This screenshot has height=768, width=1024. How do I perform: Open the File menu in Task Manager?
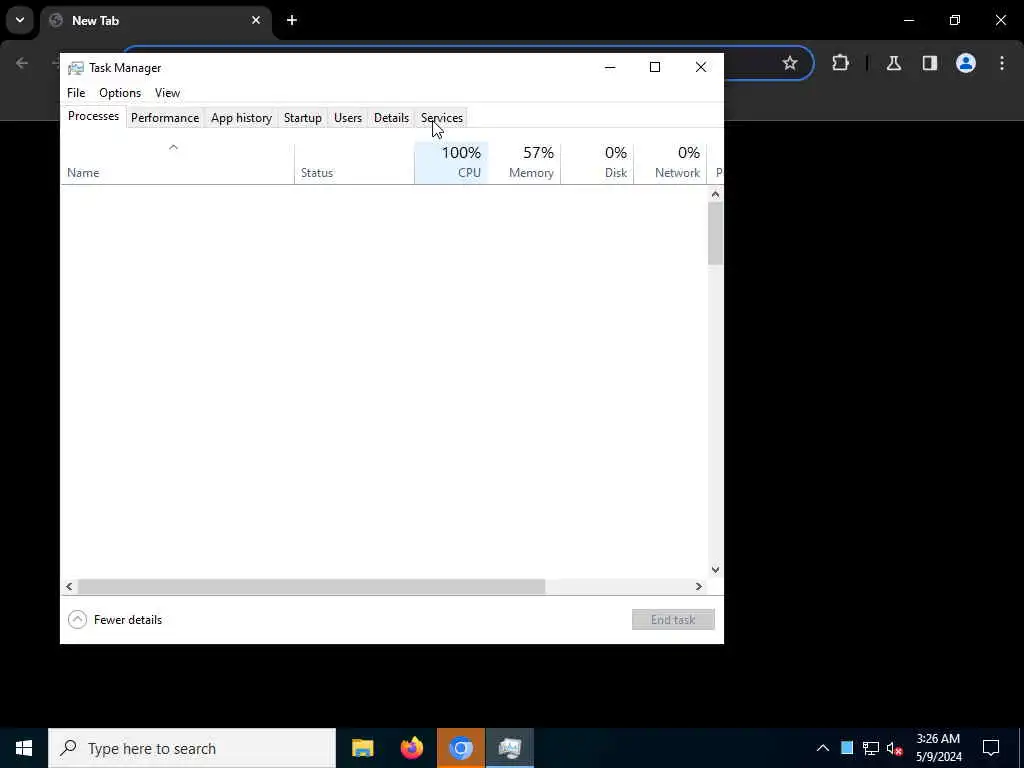coord(76,93)
